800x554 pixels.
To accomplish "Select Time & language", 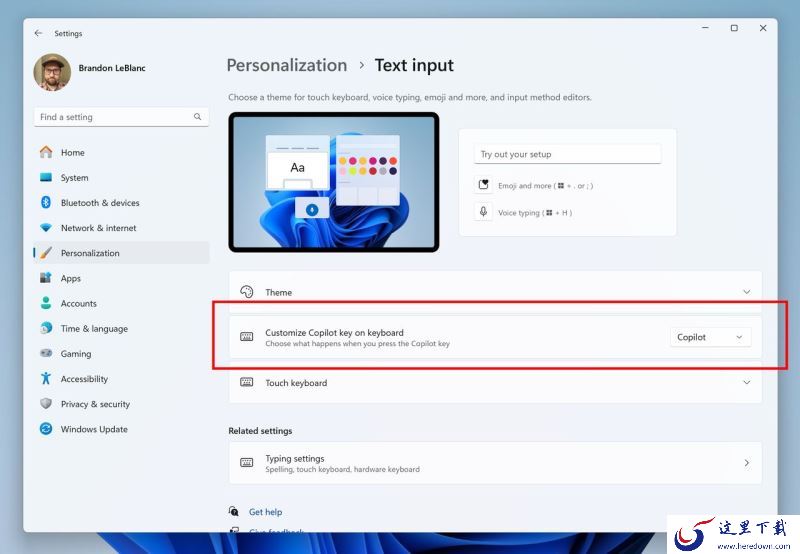I will point(121,328).
